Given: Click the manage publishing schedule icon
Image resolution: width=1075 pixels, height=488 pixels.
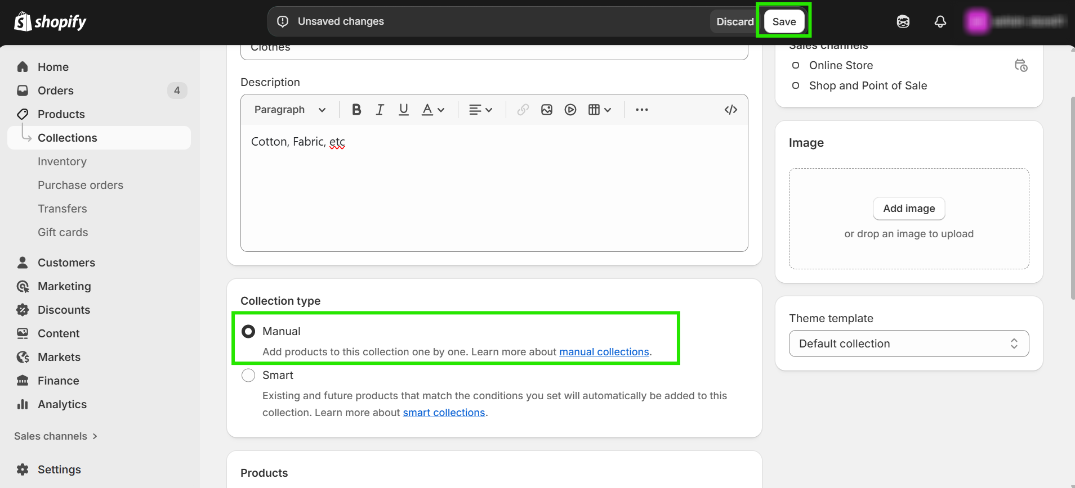Looking at the screenshot, I should (1021, 66).
